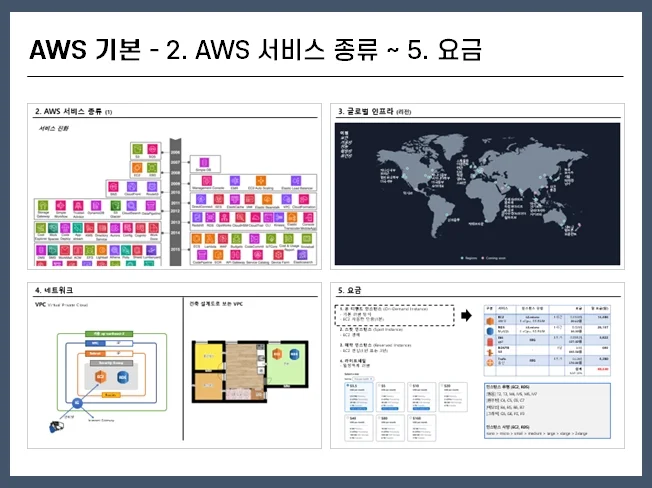Select the orange EC2 Auto Scaling icon
This screenshot has height=488, width=652.
261,181
